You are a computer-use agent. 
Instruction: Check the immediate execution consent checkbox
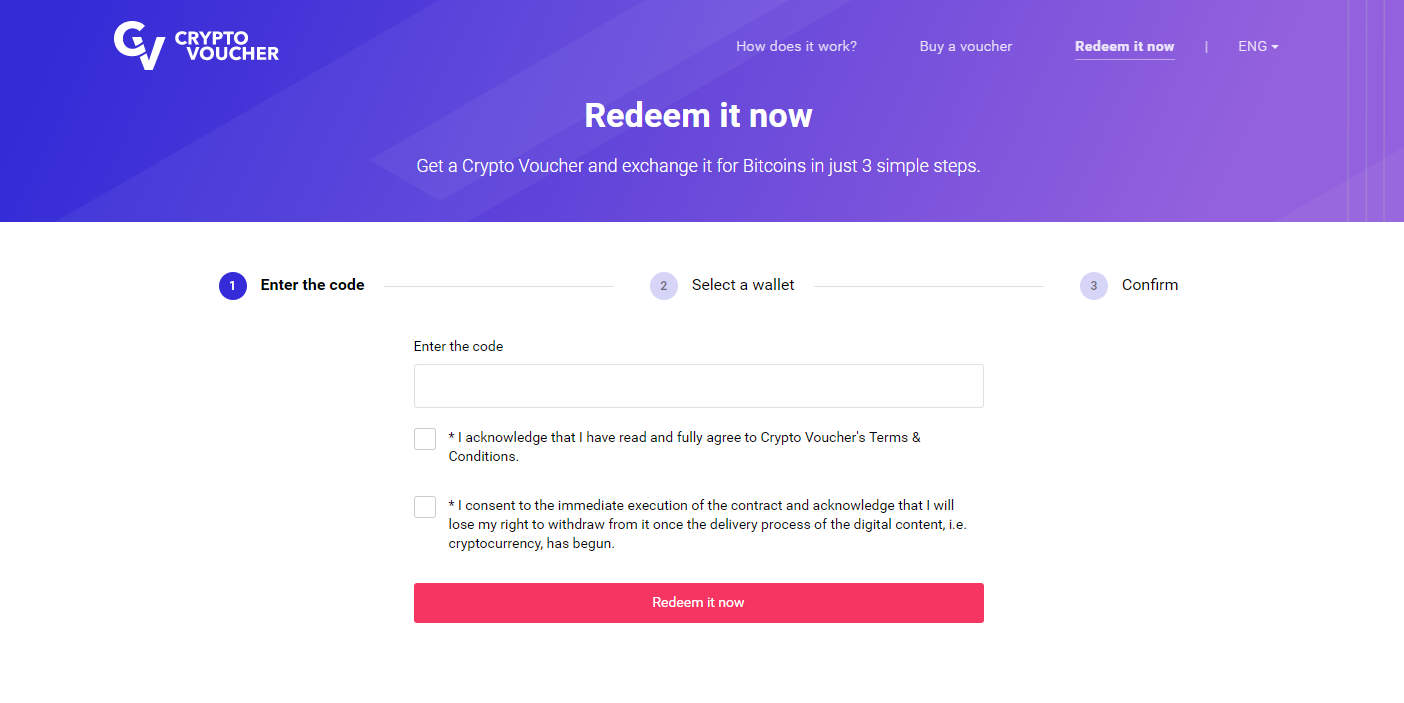tap(424, 506)
